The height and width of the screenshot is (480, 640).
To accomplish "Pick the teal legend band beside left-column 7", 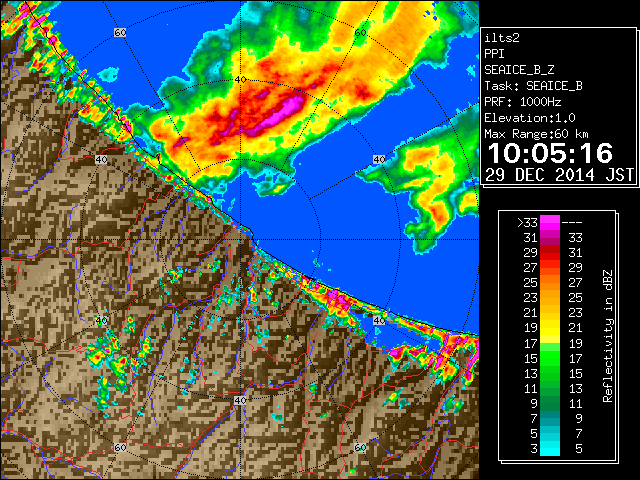I will (550, 418).
